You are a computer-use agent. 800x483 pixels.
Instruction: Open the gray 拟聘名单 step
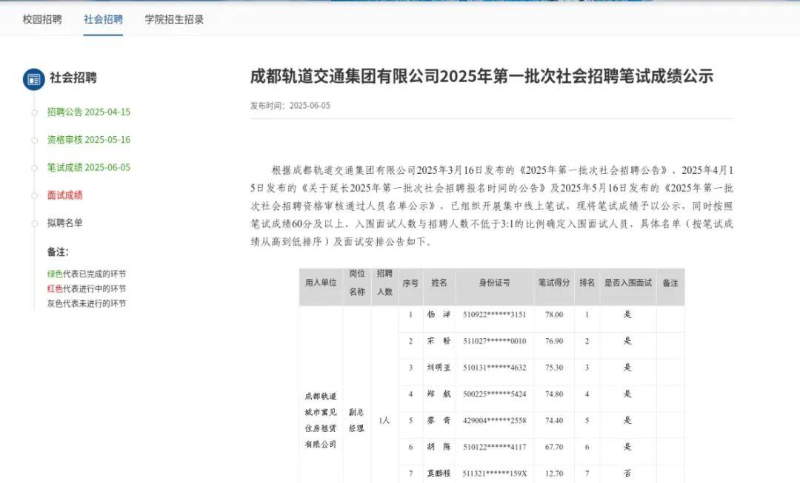[x=65, y=223]
